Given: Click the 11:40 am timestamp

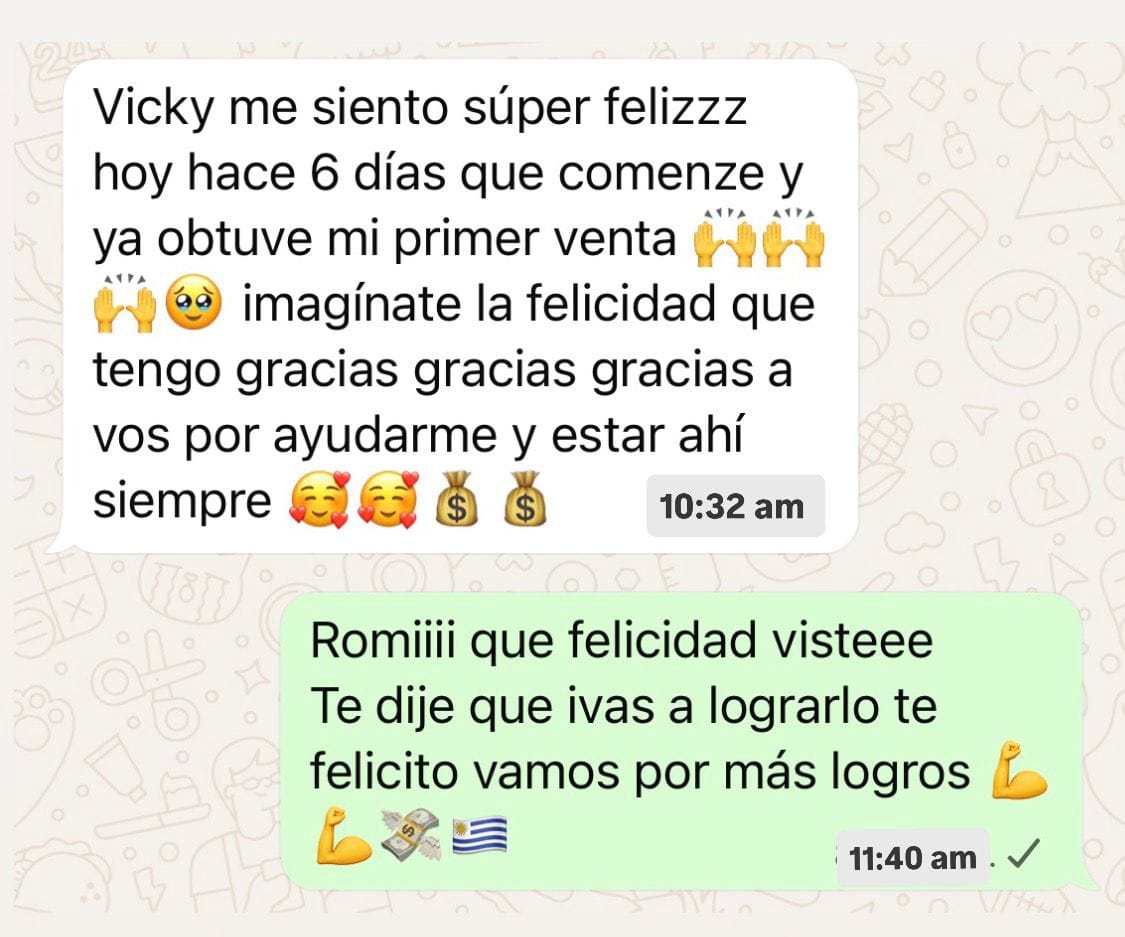Looking at the screenshot, I should pos(912,857).
